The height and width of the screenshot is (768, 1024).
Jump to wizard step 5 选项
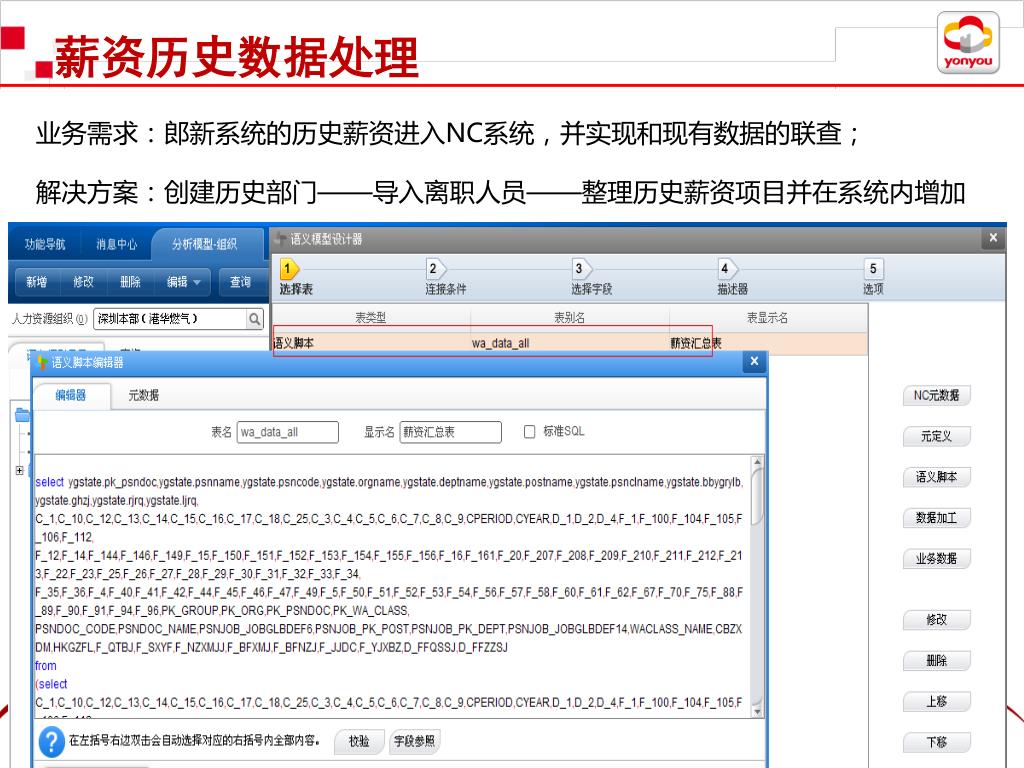[x=873, y=269]
